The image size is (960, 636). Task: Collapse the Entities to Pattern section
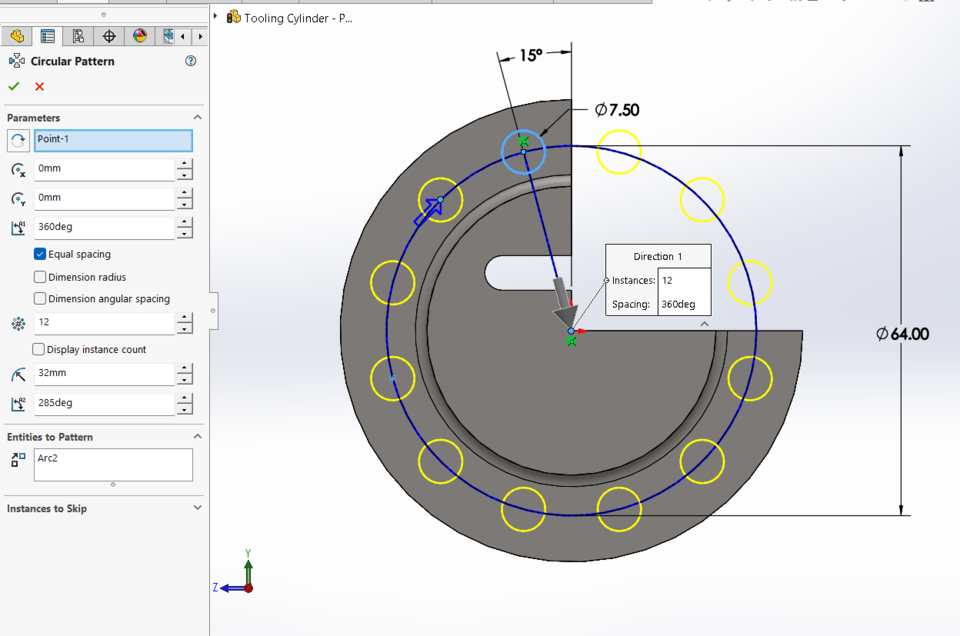(197, 436)
